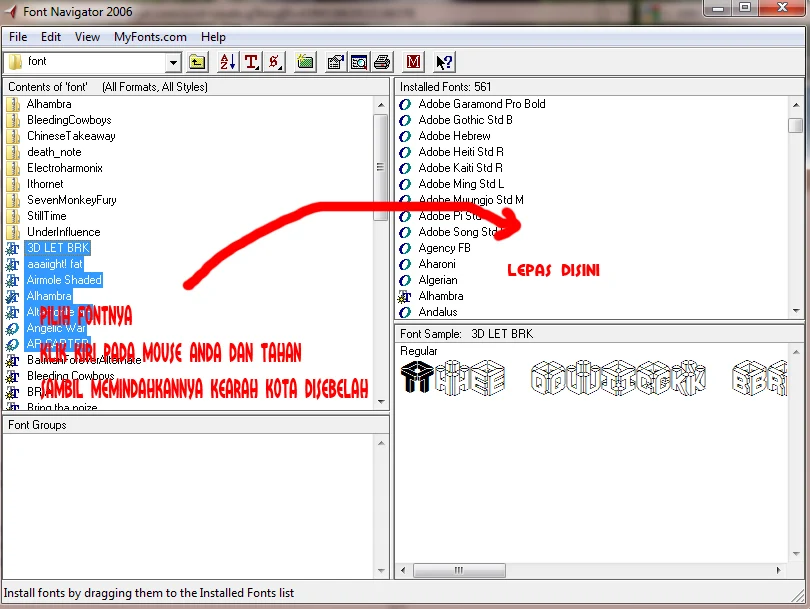Select Alhambra font in contents list
This screenshot has width=810, height=609.
click(x=49, y=296)
